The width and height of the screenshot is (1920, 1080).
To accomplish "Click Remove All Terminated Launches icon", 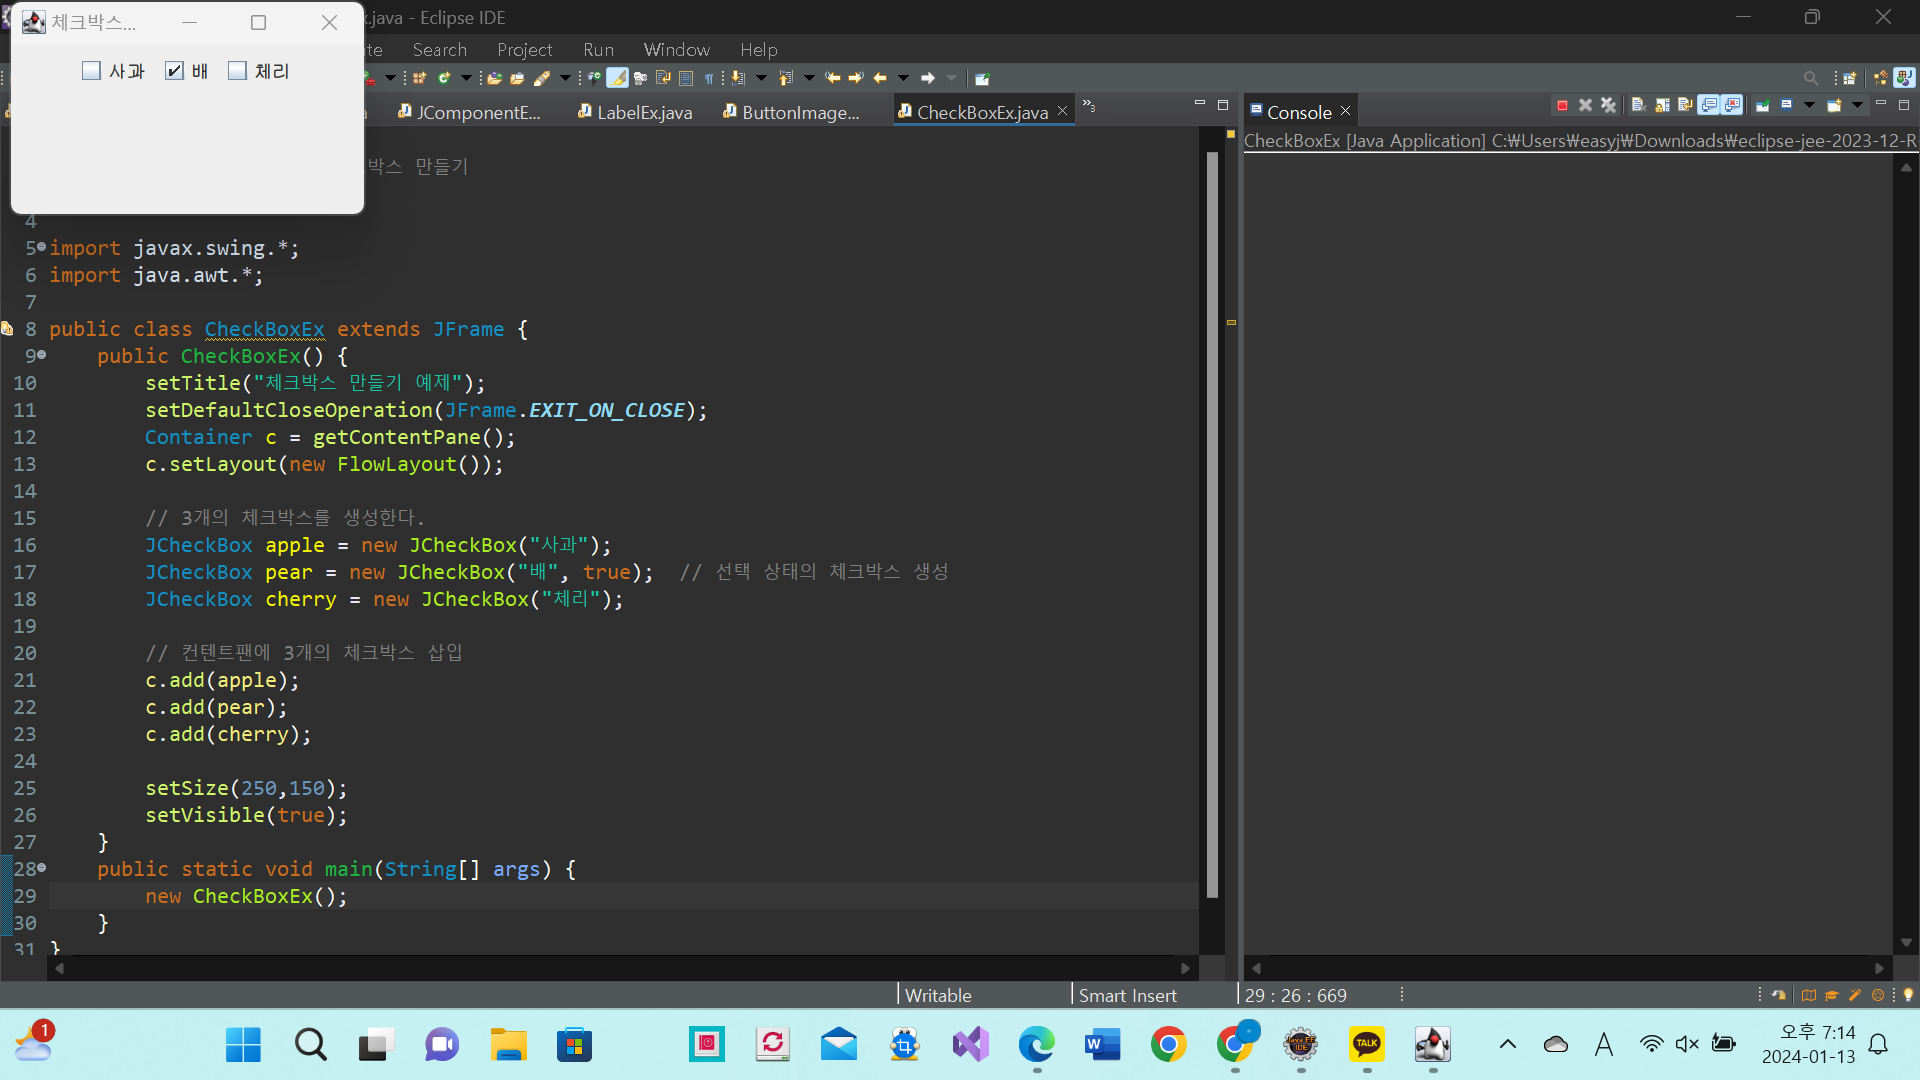I will coord(1608,105).
